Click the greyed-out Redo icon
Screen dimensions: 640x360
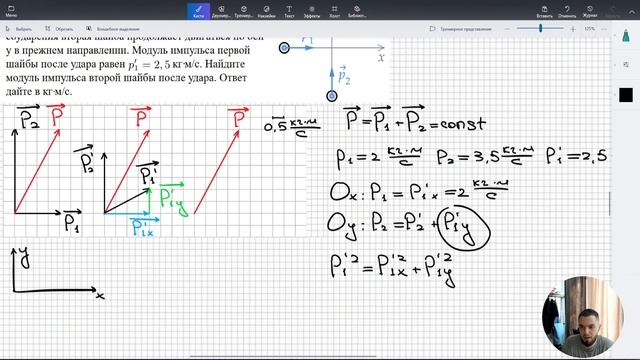point(612,11)
